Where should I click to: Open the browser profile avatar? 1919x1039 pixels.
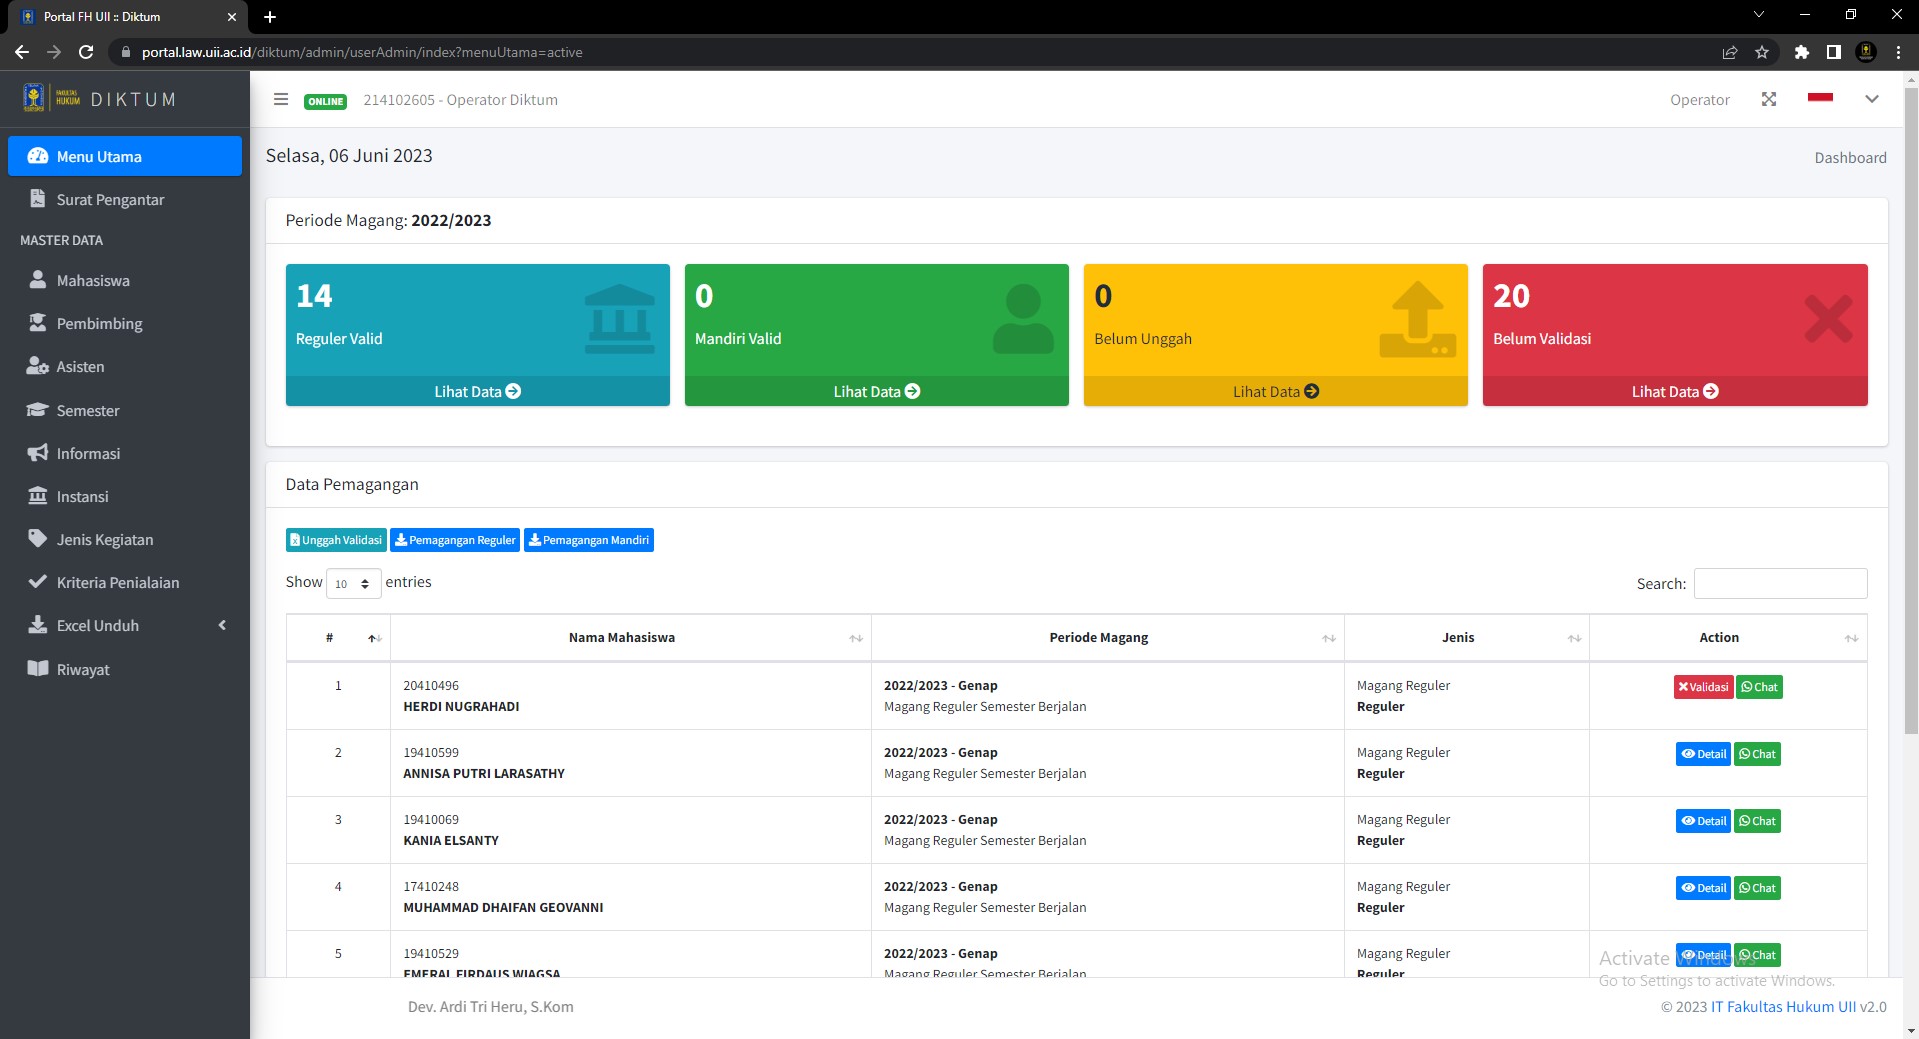pos(1866,52)
